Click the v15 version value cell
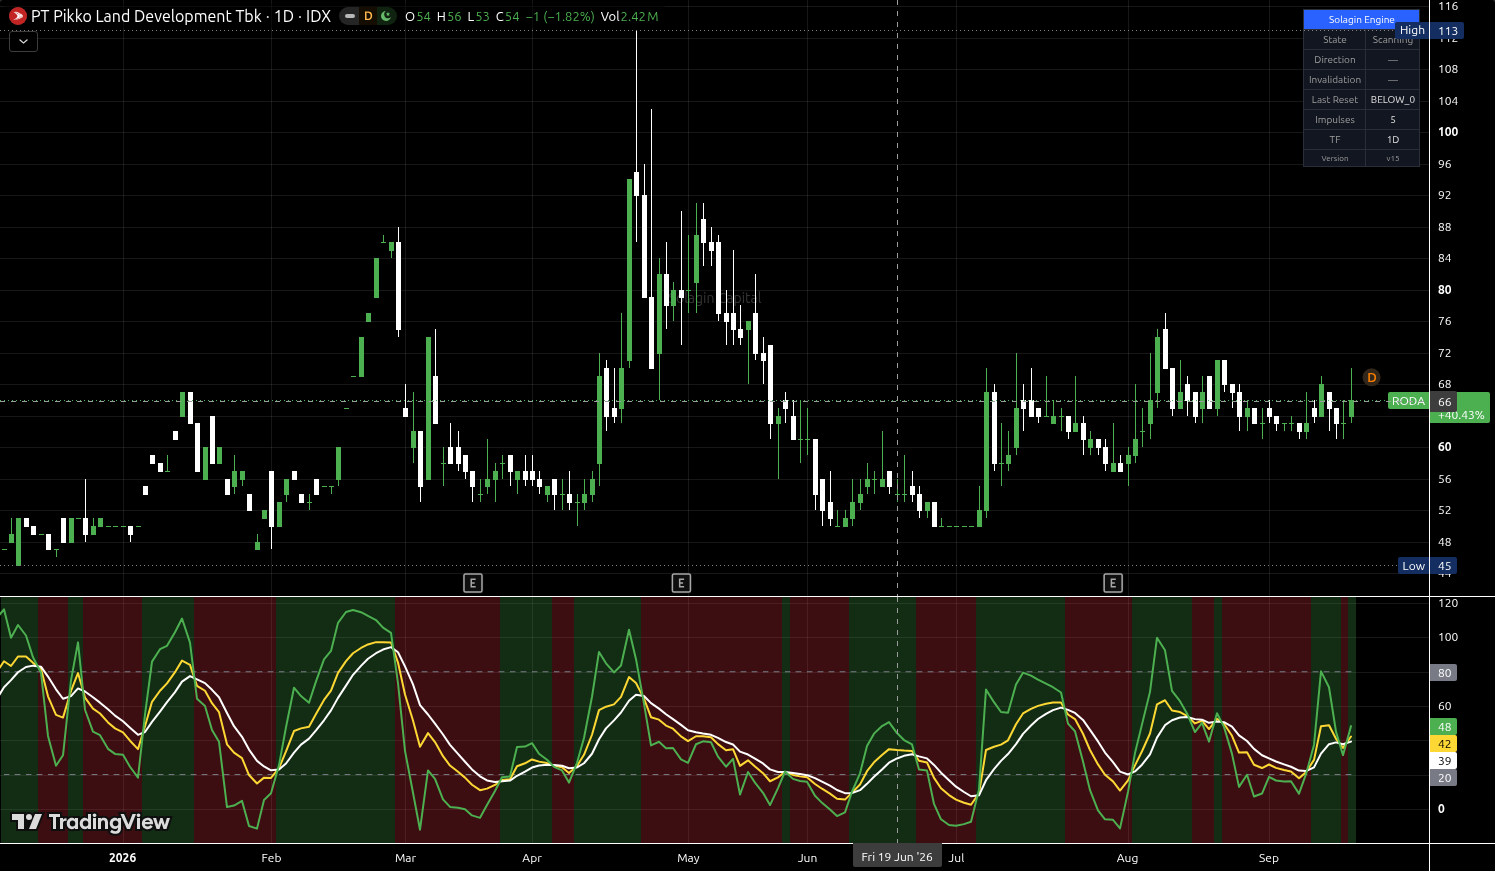The image size is (1495, 871). pyautogui.click(x=1393, y=158)
